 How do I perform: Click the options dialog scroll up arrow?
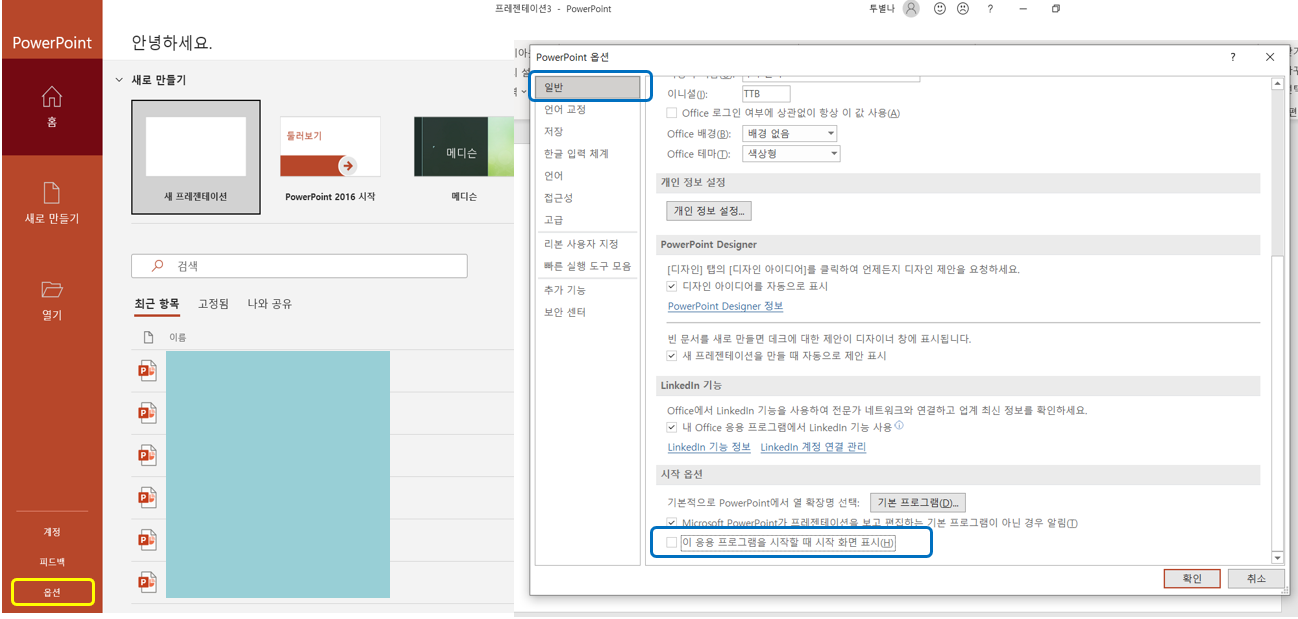click(x=1277, y=85)
